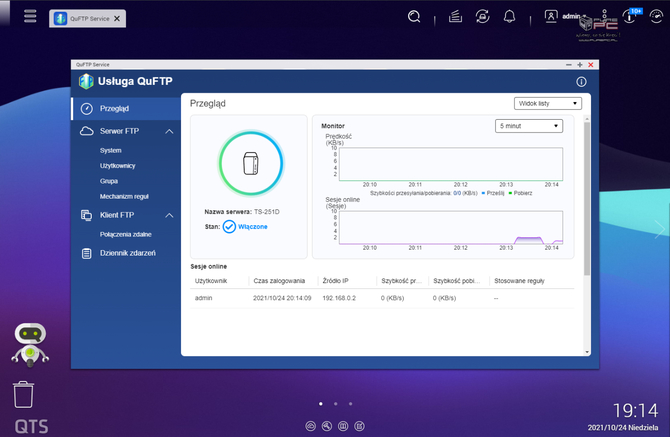The width and height of the screenshot is (670, 437).
Task: Close the QuFTP Service taskbar tab
Action: pyautogui.click(x=117, y=18)
